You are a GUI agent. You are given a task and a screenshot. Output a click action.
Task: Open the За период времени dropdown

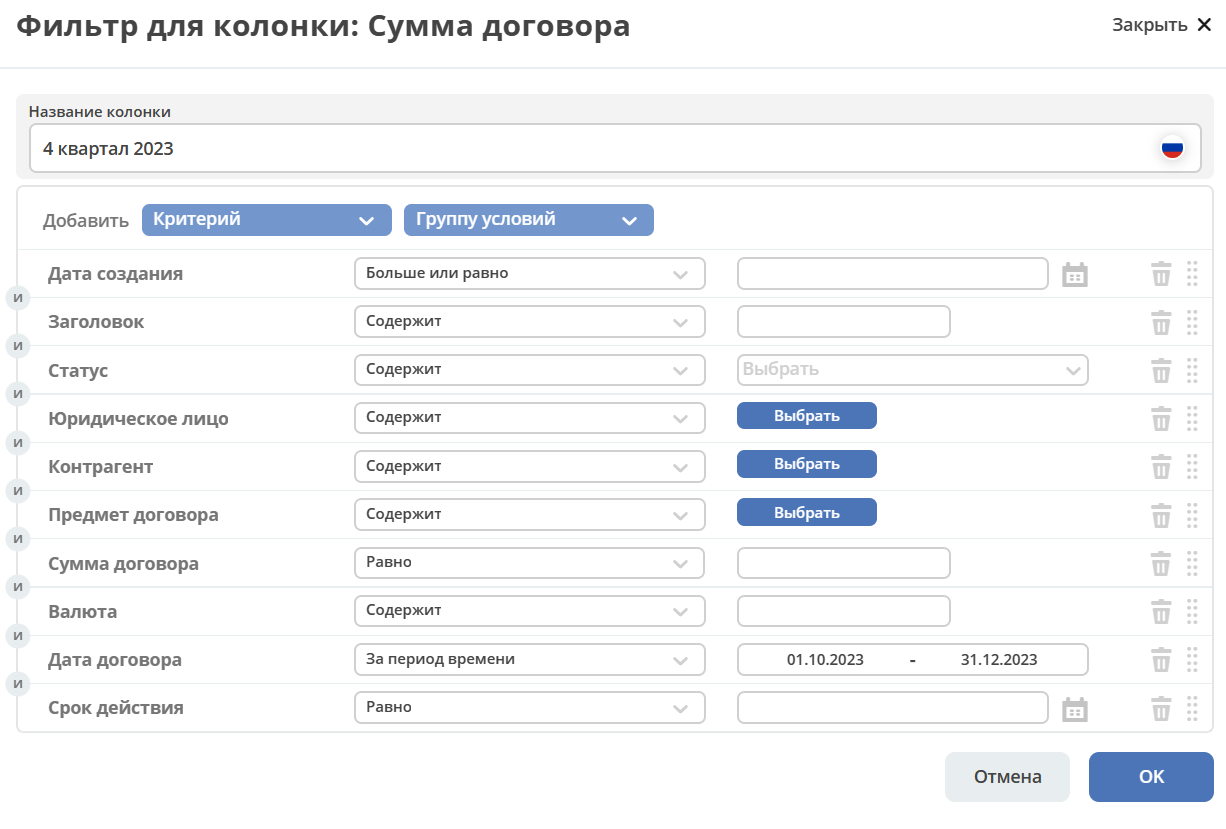pos(530,659)
